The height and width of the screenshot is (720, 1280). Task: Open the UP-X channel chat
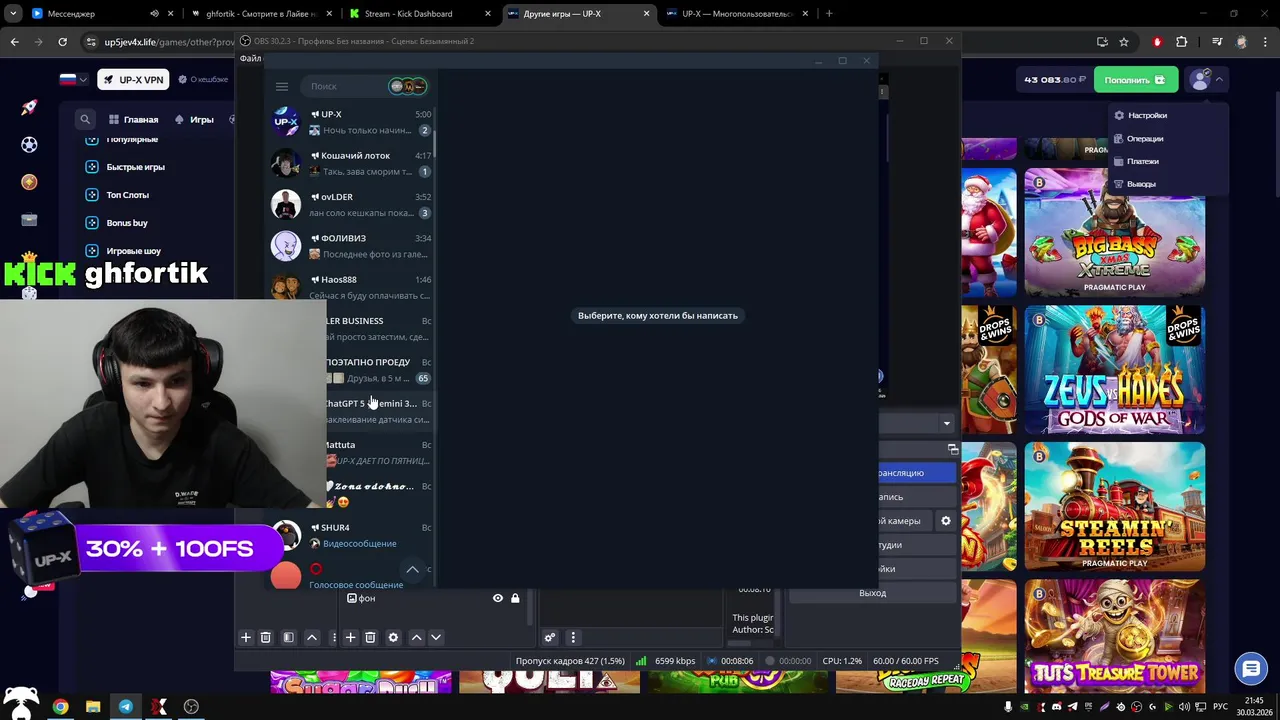pyautogui.click(x=351, y=122)
